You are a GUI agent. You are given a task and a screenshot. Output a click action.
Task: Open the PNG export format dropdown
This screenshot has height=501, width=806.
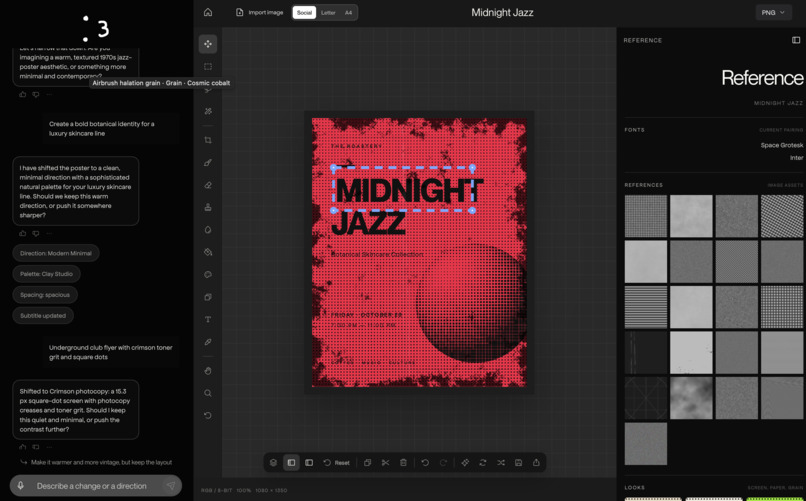click(x=773, y=12)
